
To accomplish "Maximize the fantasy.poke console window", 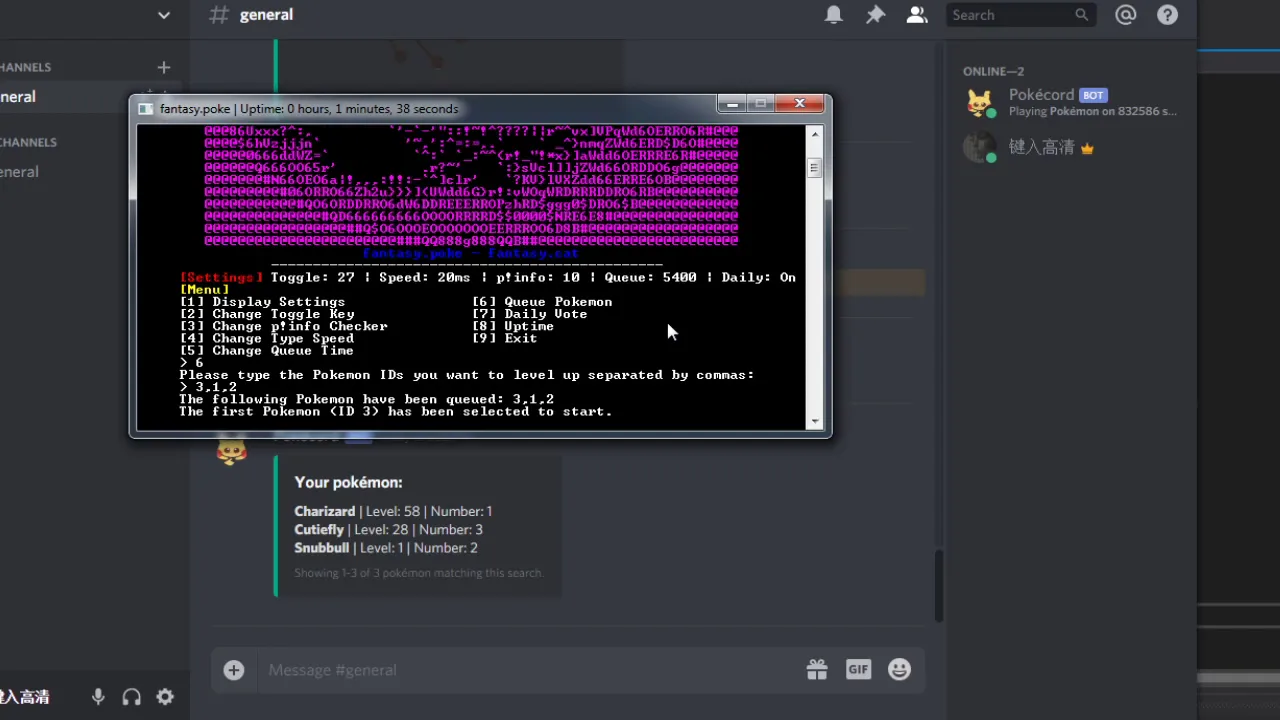I will pyautogui.click(x=760, y=104).
